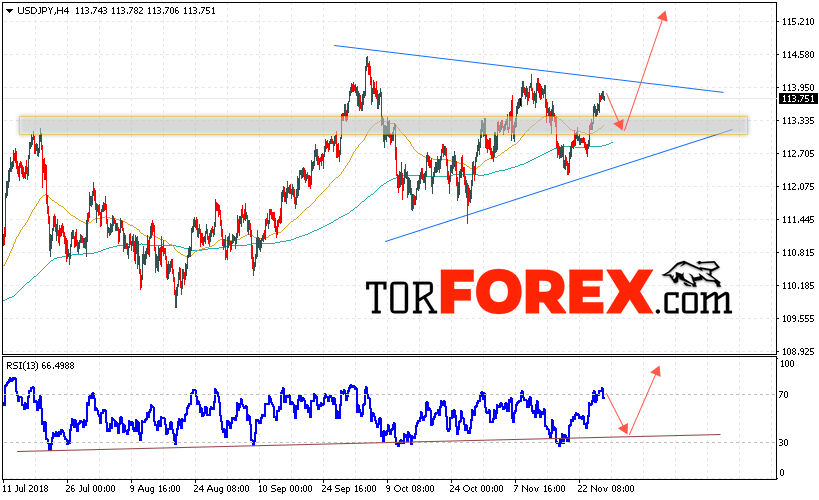Click the 24 Aug 08:00 time label

pos(221,489)
